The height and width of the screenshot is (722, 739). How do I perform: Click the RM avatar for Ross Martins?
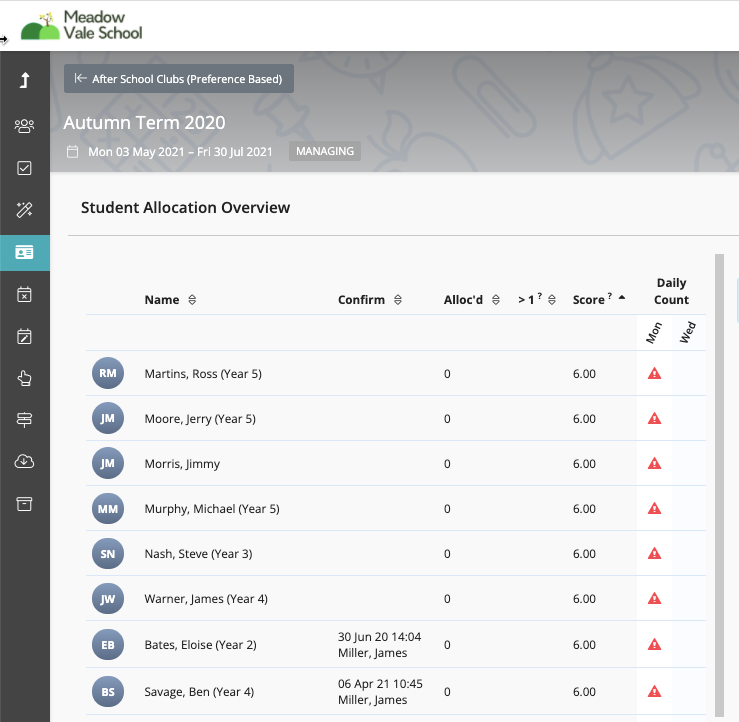click(x=108, y=373)
